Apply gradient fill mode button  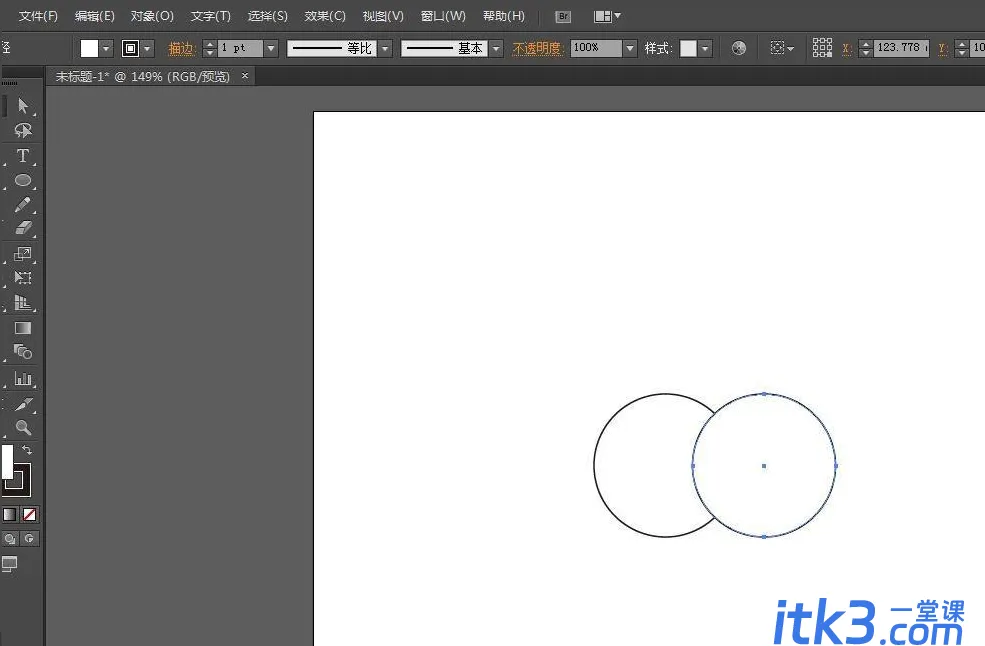point(9,515)
